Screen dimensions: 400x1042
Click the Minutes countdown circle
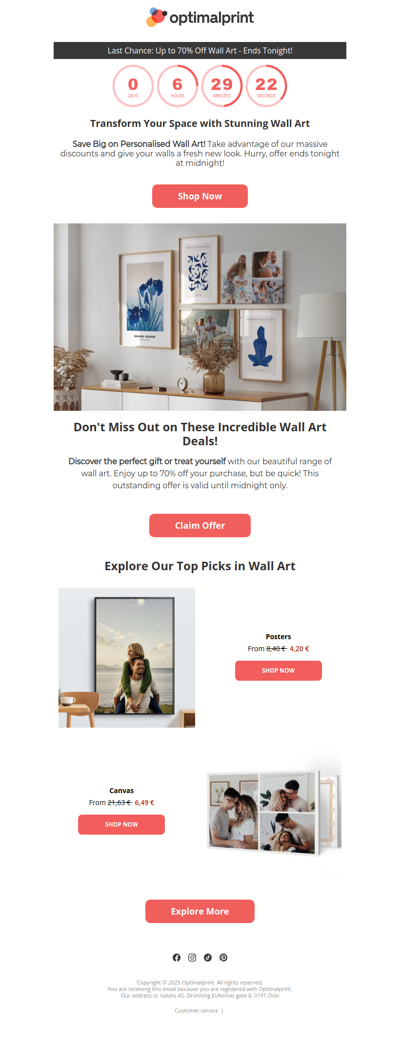222,86
